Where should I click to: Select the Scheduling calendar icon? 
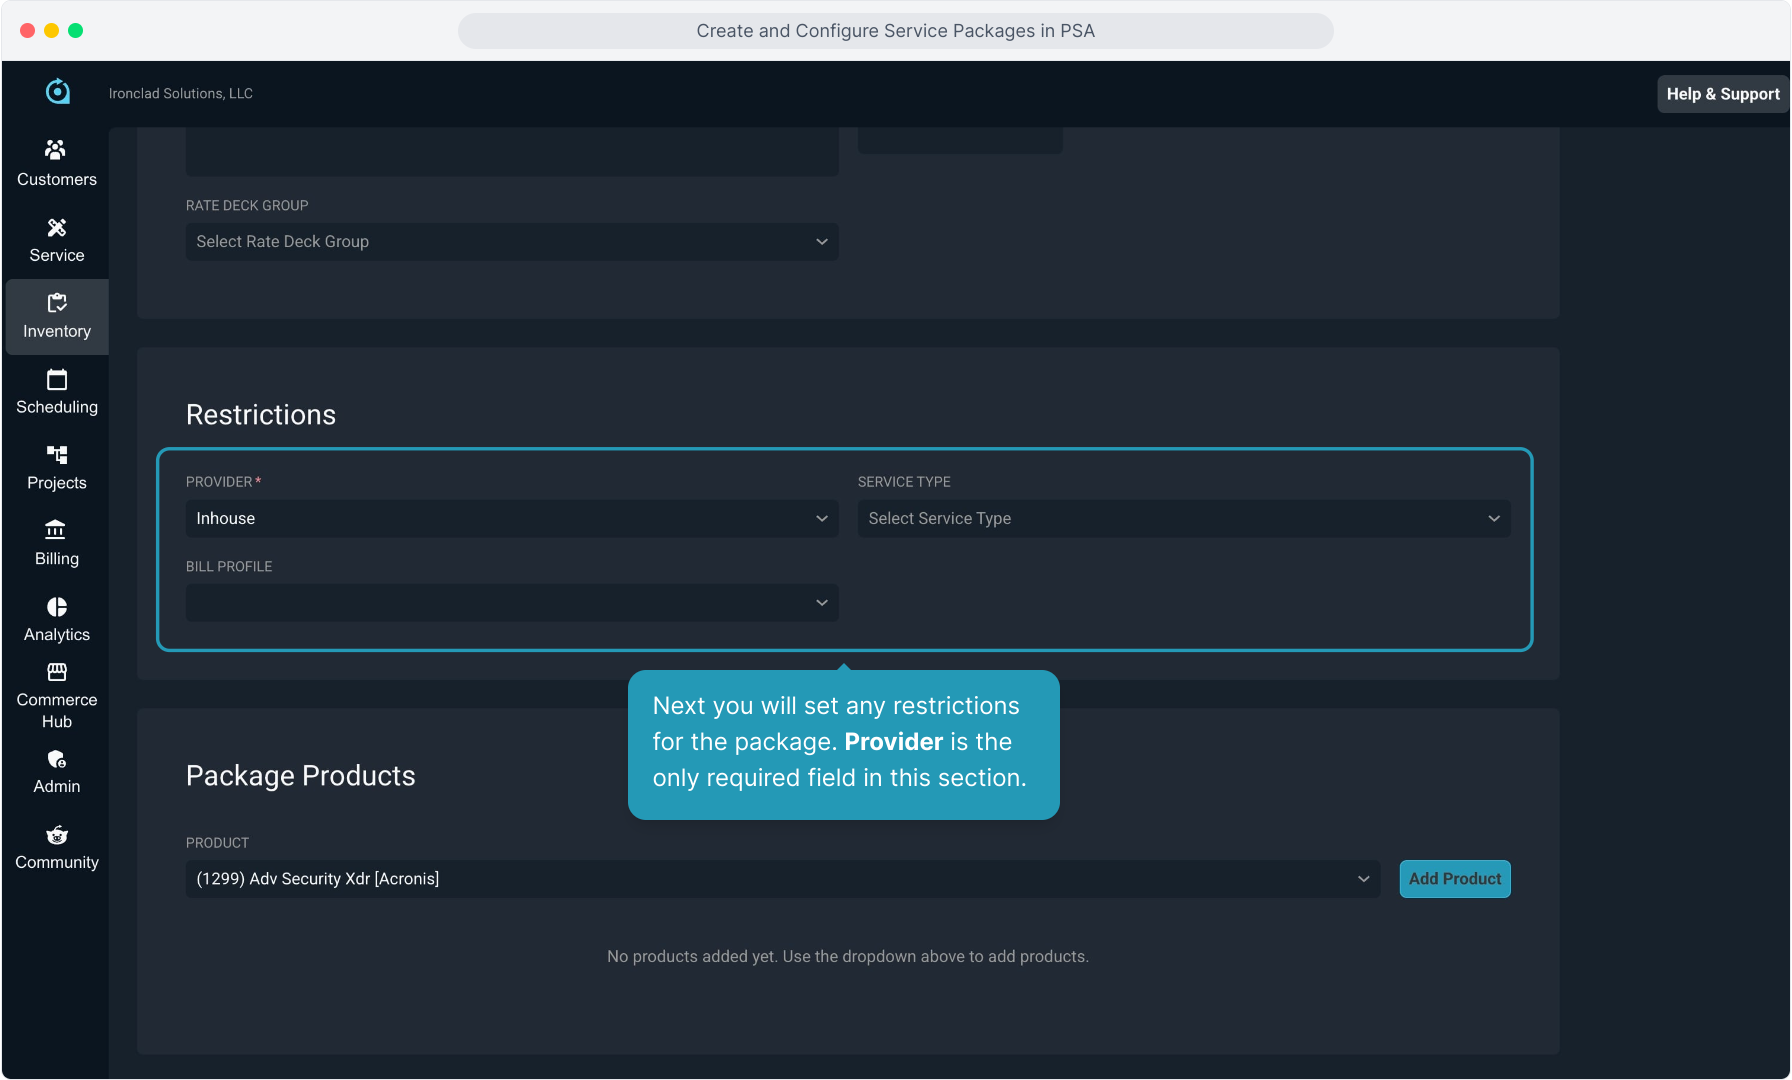56,380
